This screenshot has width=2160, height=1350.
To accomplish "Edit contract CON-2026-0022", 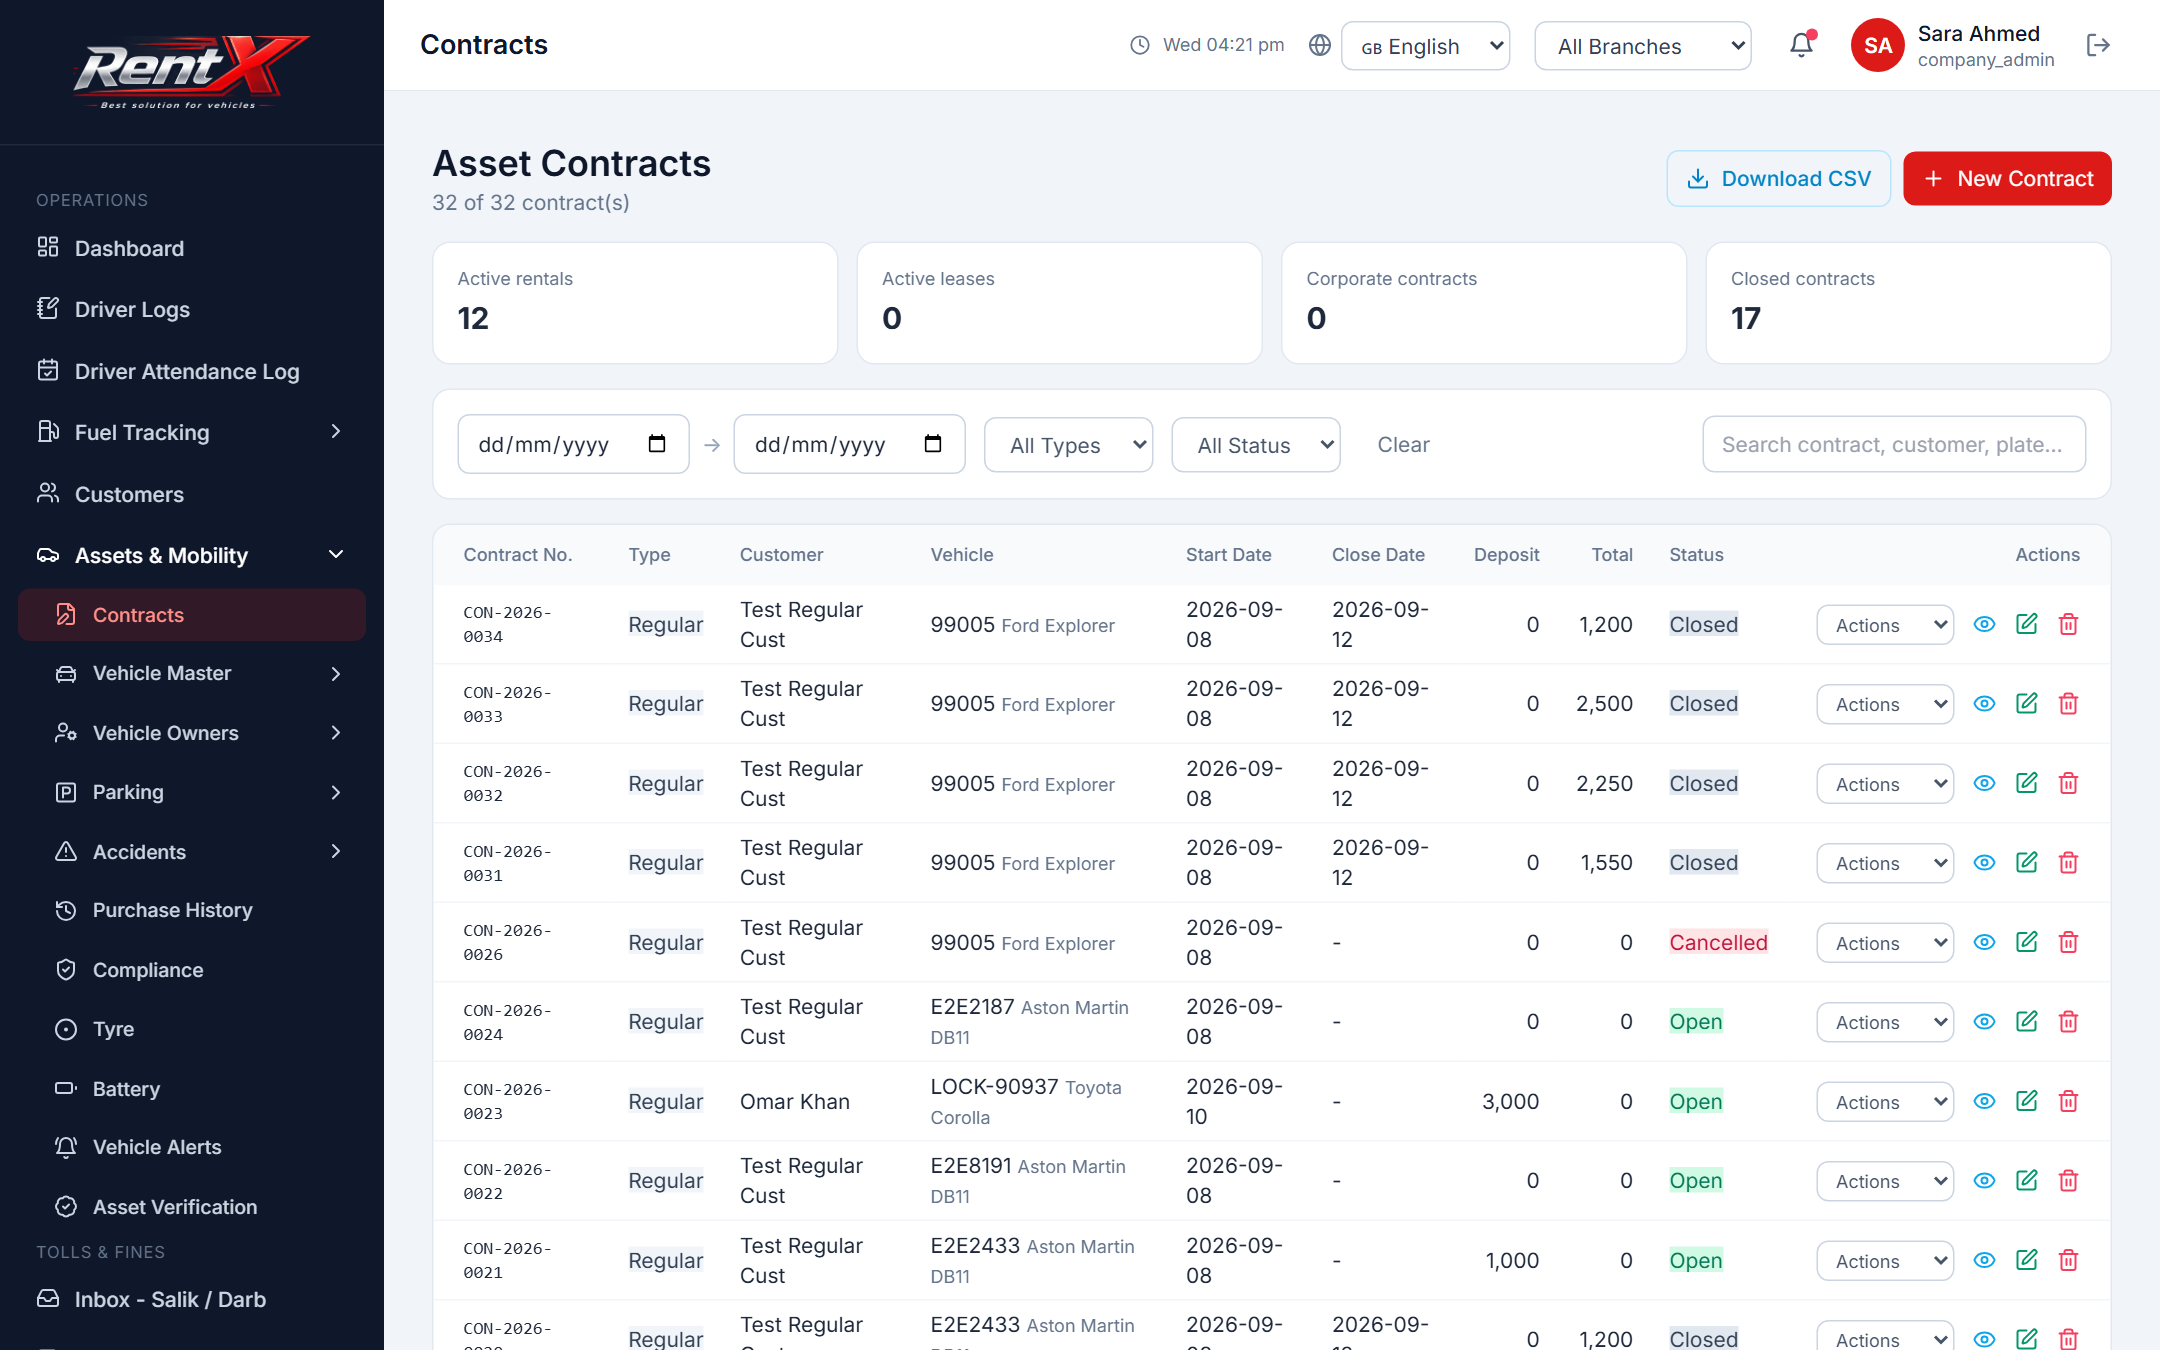I will pyautogui.click(x=2026, y=1180).
